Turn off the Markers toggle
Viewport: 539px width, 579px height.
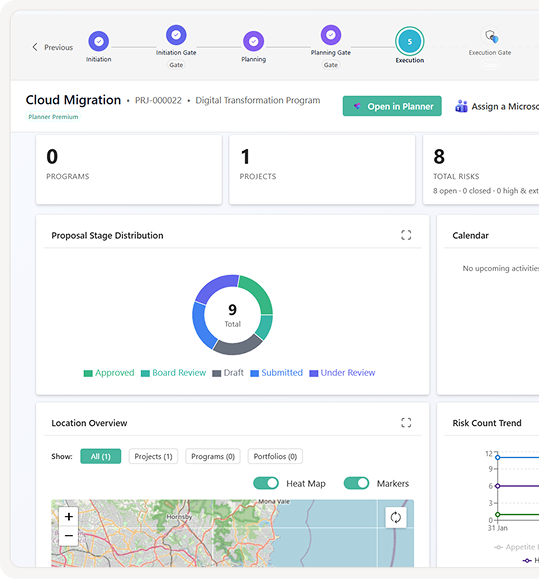(x=356, y=483)
